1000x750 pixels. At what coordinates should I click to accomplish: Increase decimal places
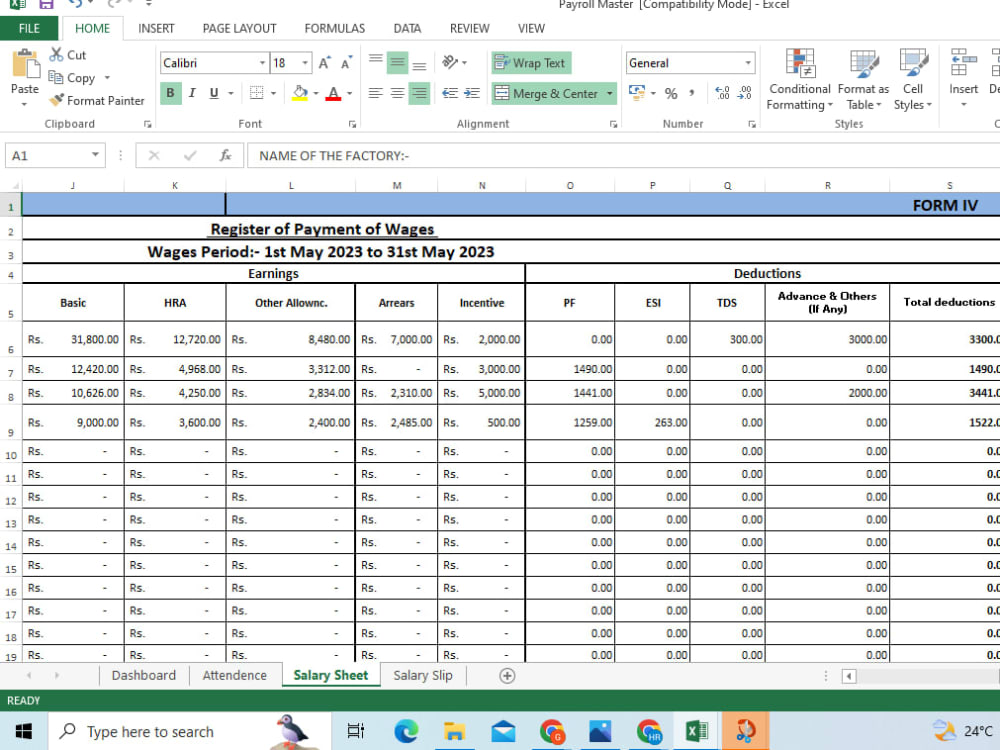coord(722,93)
